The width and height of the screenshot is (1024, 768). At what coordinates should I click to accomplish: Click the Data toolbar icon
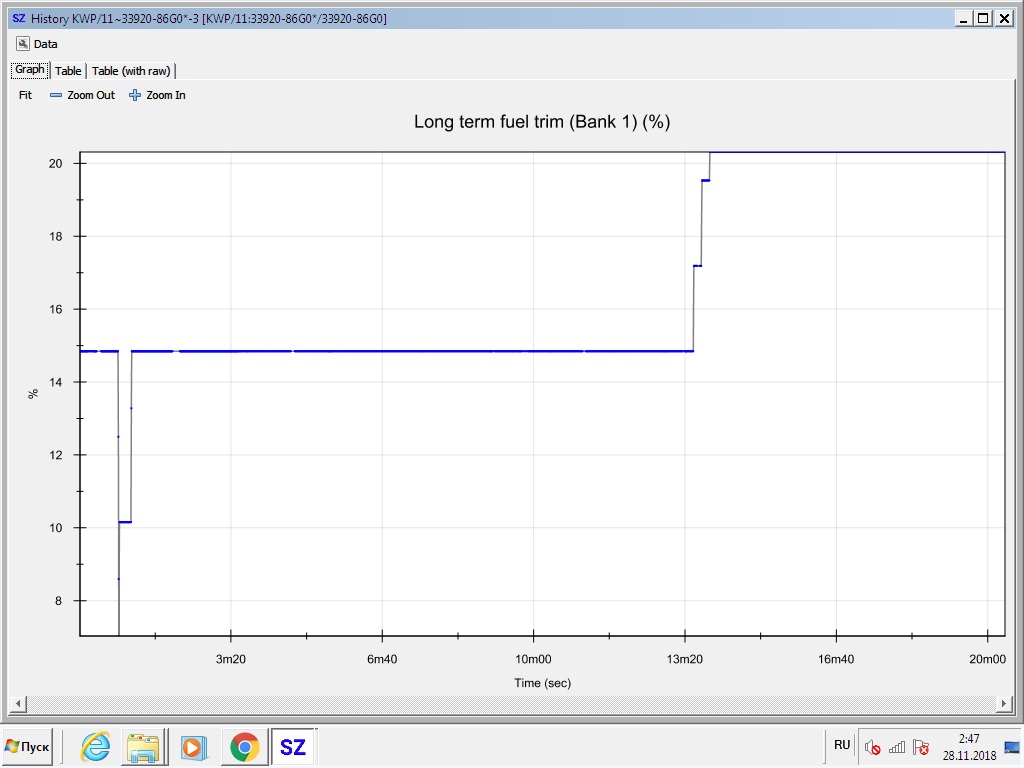click(24, 44)
